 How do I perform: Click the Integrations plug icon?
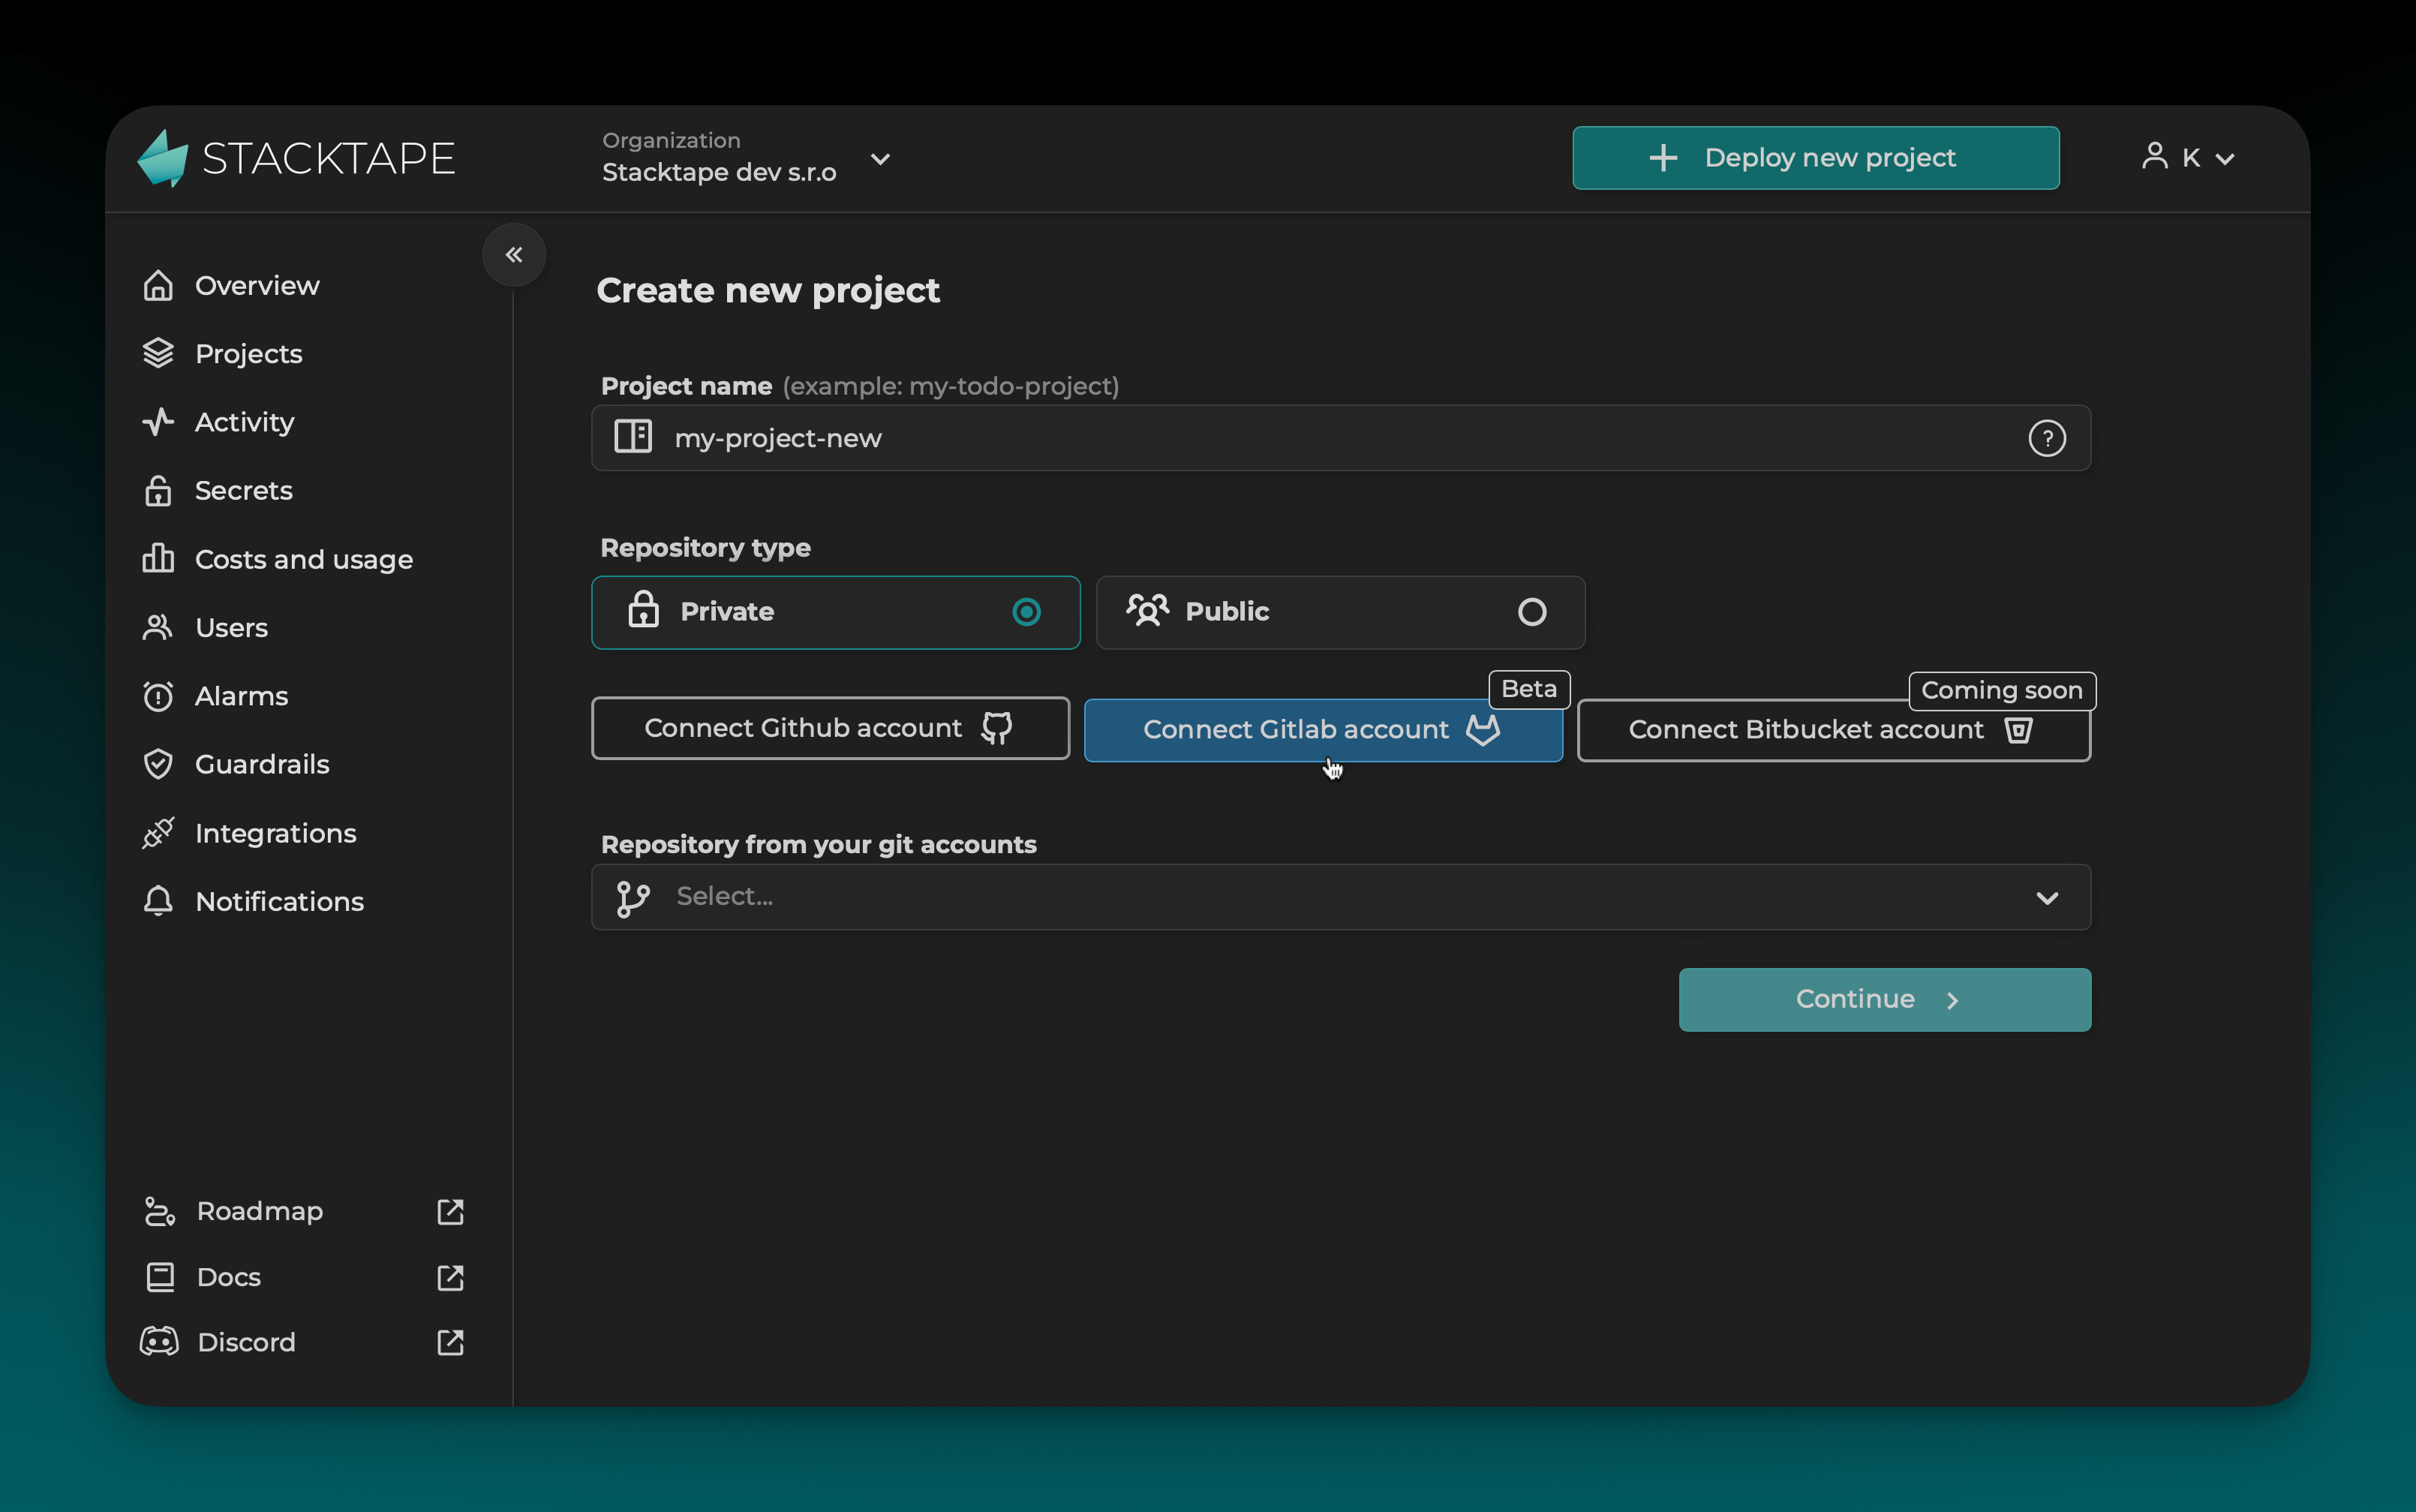pyautogui.click(x=158, y=833)
